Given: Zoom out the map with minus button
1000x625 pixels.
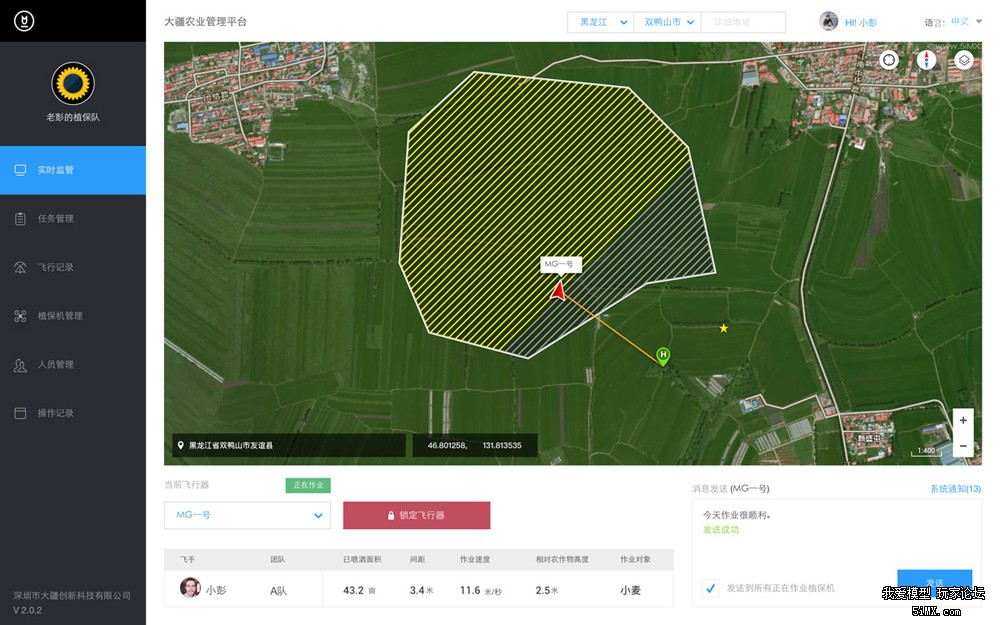Looking at the screenshot, I should pyautogui.click(x=963, y=446).
